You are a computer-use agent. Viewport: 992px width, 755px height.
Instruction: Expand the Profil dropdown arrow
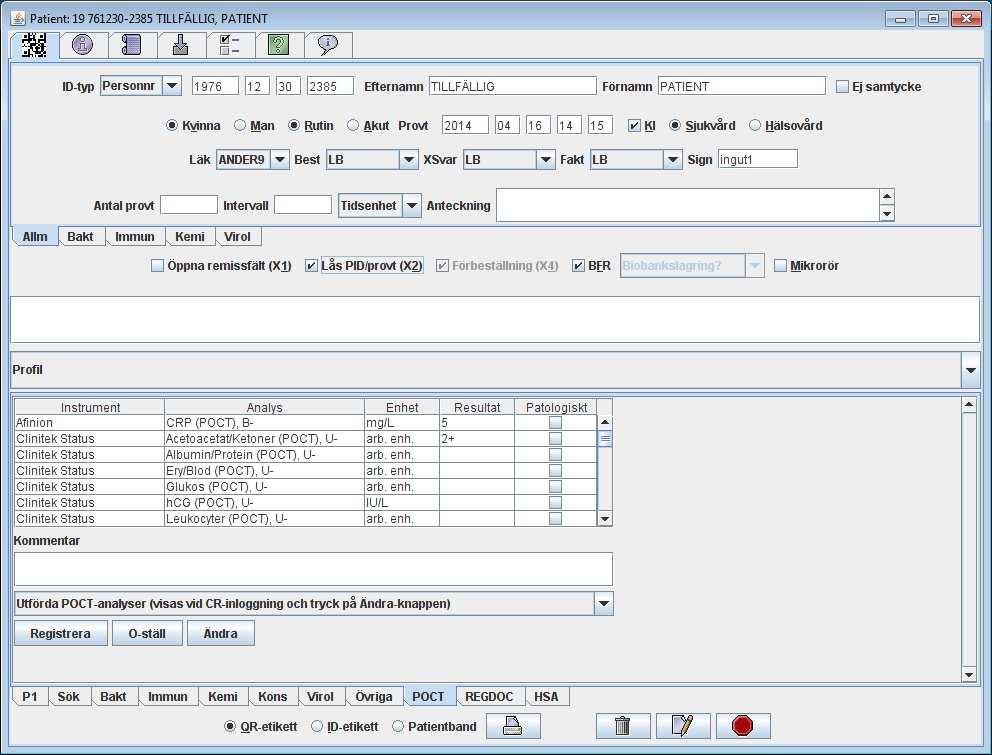pos(970,370)
